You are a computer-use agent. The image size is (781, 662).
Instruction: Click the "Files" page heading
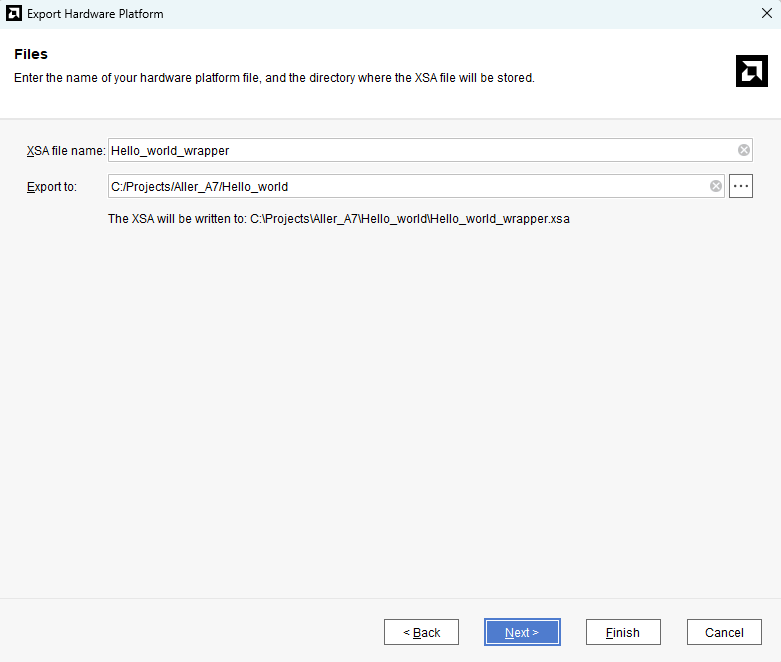click(x=31, y=54)
